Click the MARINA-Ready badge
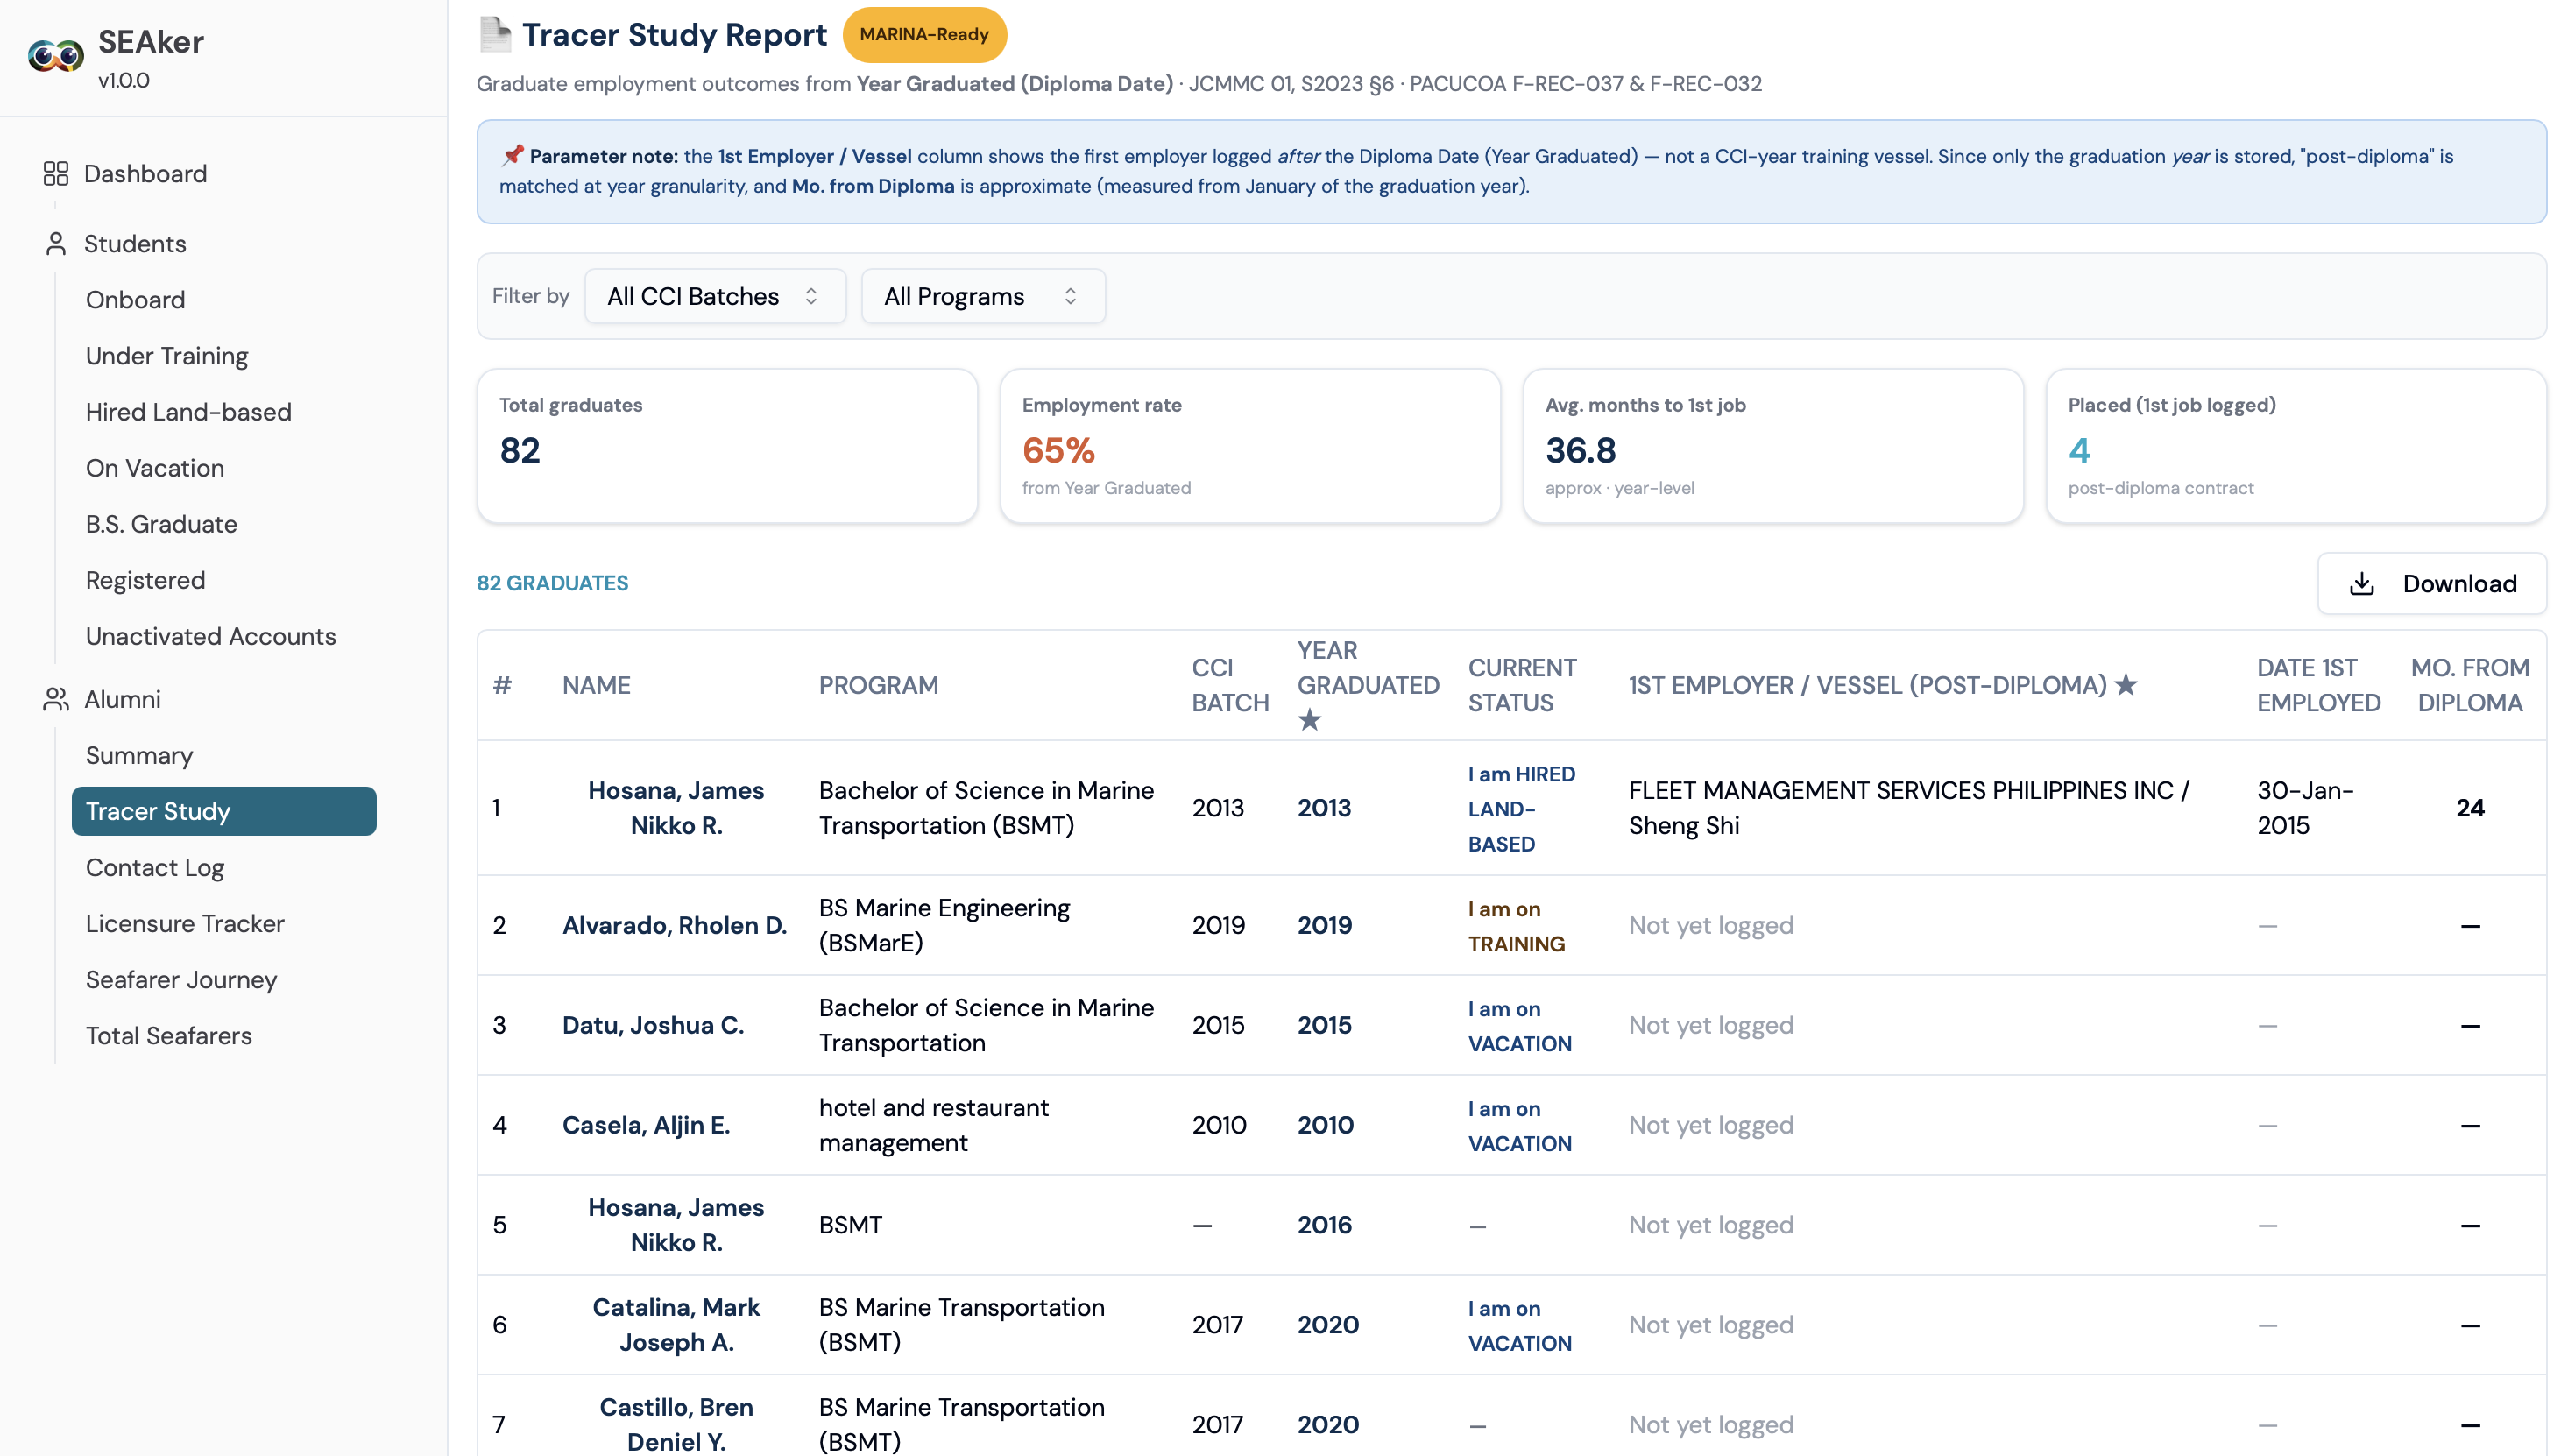 point(924,35)
